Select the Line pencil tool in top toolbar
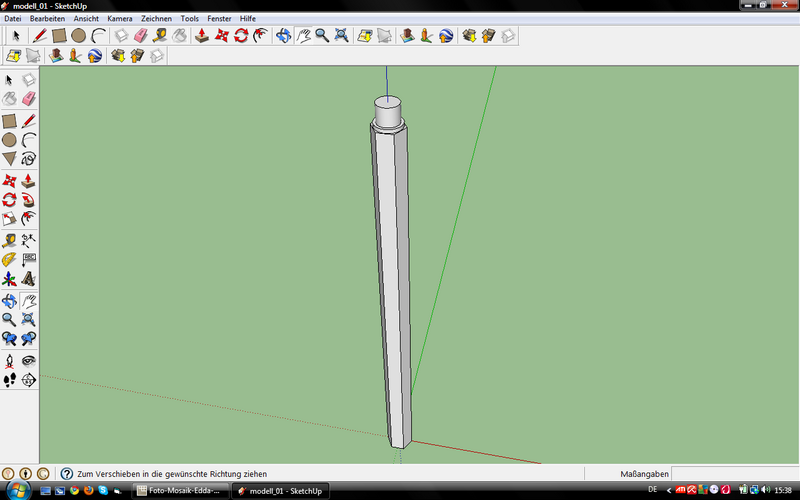800x500 pixels. (x=38, y=36)
